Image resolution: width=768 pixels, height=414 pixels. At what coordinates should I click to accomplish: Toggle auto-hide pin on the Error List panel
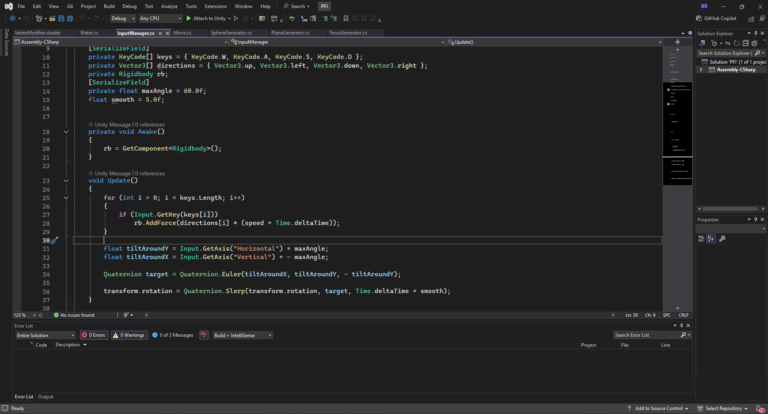(x=681, y=326)
